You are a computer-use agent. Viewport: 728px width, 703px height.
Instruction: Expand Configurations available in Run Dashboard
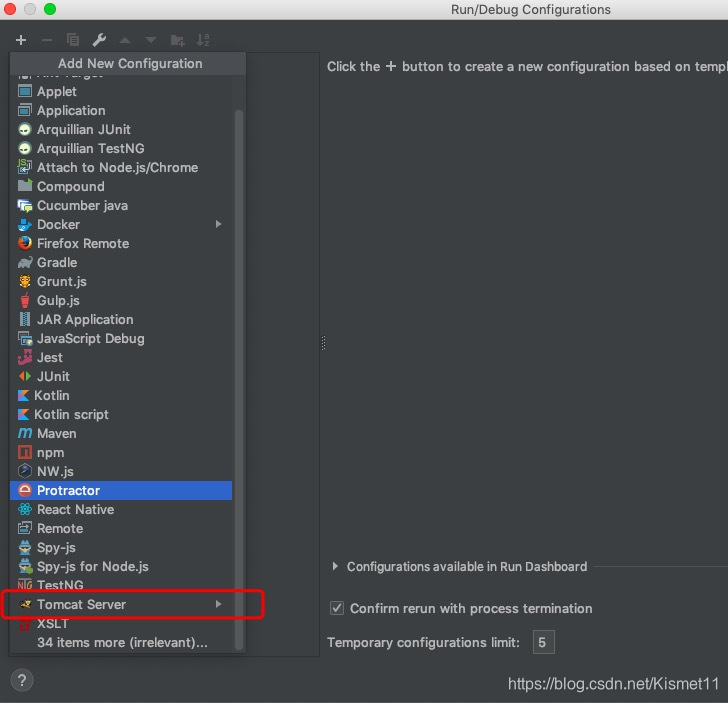(x=335, y=566)
